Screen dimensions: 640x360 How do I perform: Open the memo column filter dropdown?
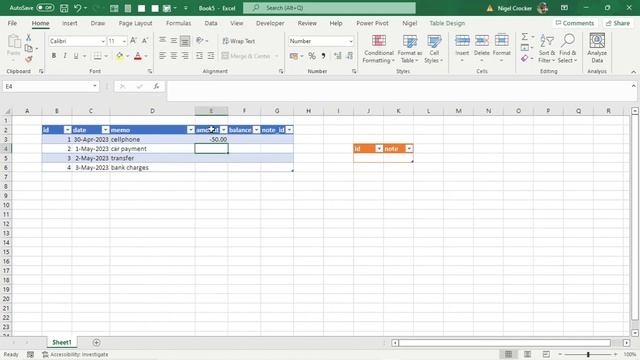click(191, 130)
